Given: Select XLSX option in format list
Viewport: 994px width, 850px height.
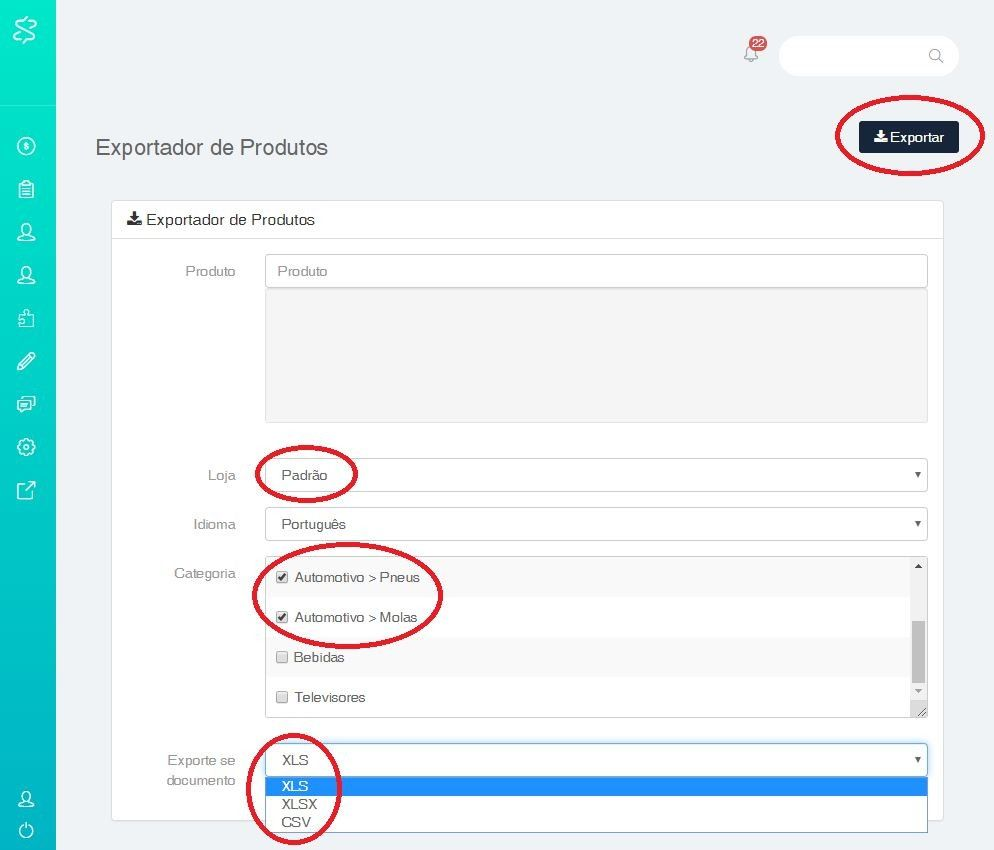Looking at the screenshot, I should tap(596, 804).
